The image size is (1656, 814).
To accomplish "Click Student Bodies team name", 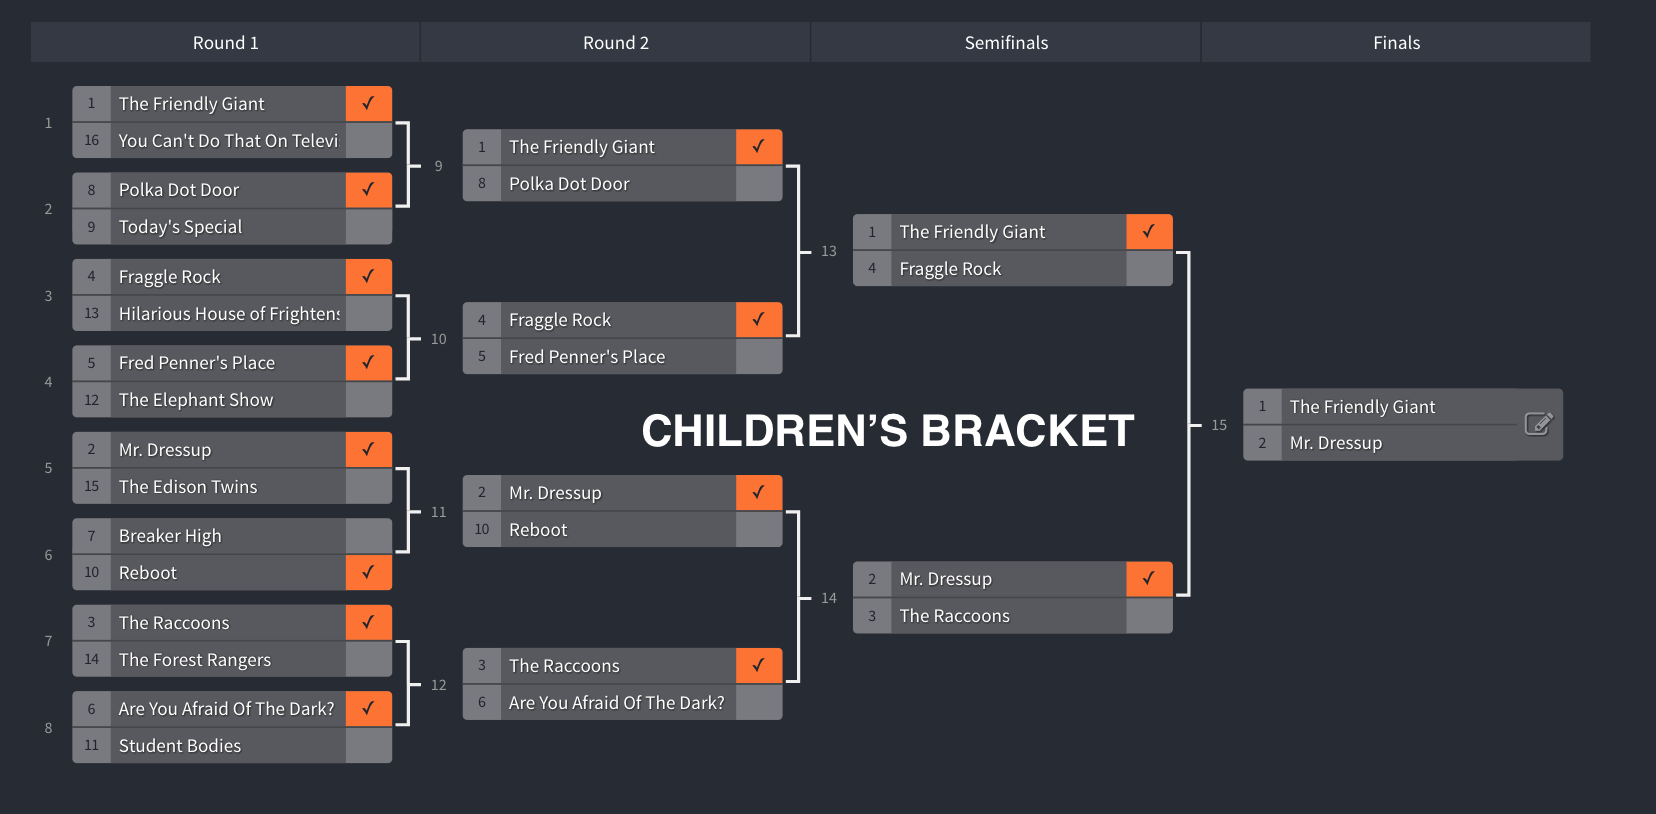I will (x=180, y=746).
